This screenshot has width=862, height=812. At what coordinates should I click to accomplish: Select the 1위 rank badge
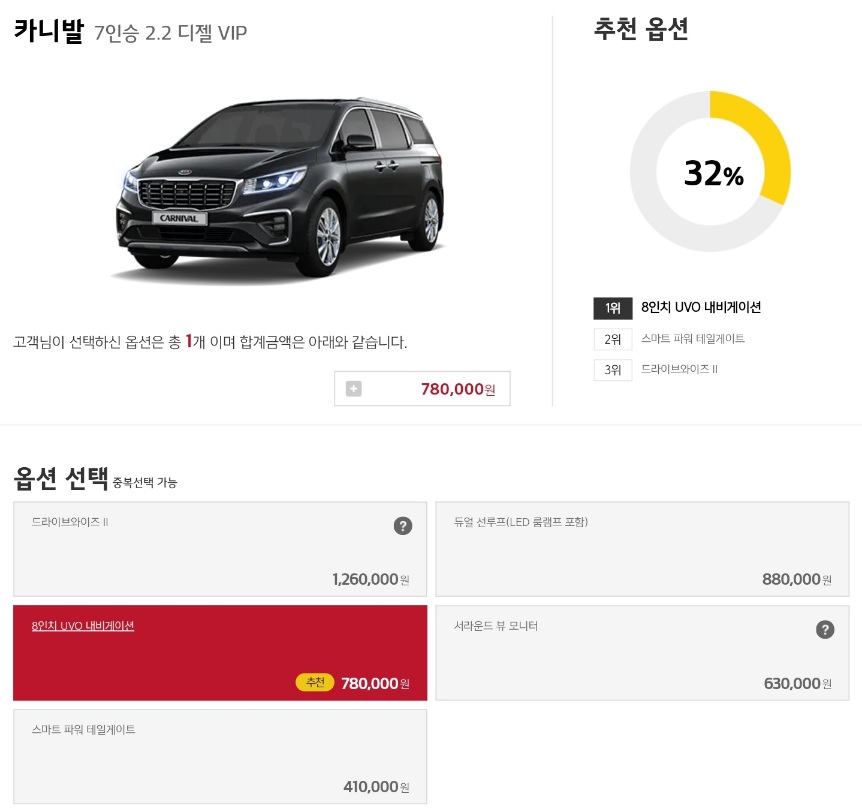point(612,309)
